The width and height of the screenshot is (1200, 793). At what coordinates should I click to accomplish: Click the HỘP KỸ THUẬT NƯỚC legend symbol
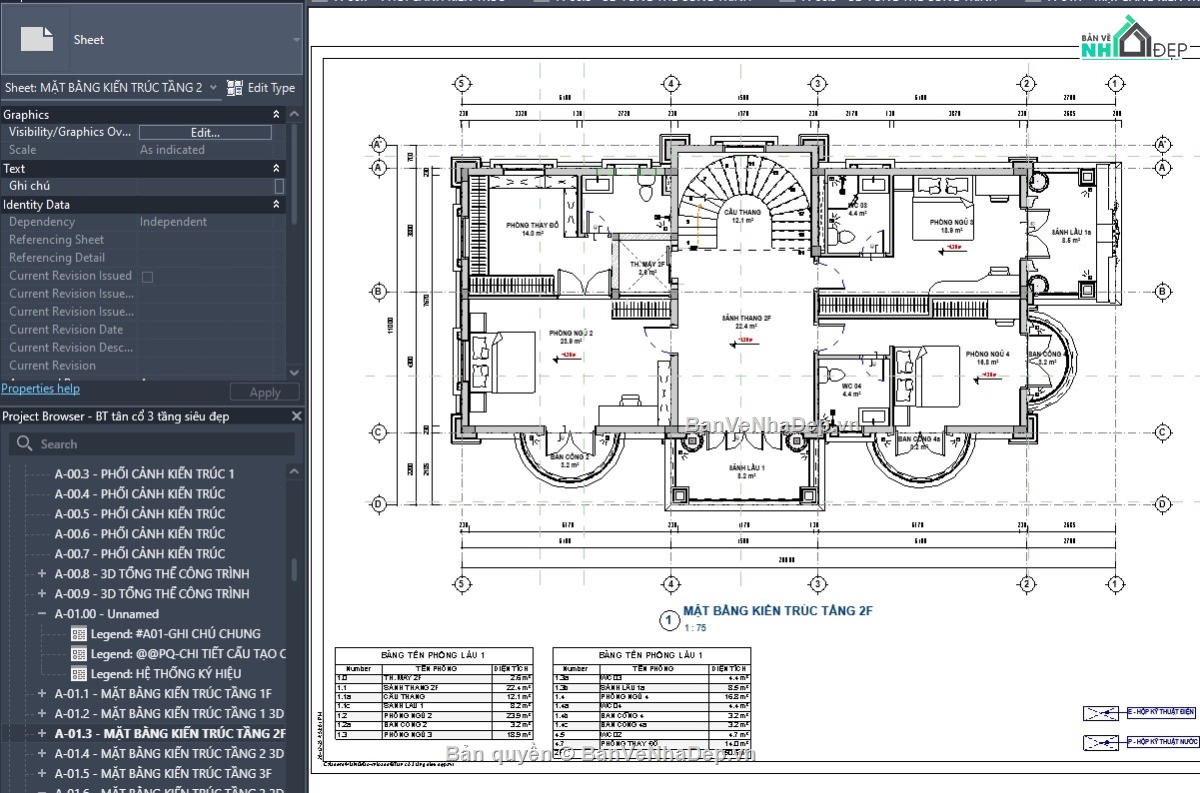click(x=1102, y=743)
